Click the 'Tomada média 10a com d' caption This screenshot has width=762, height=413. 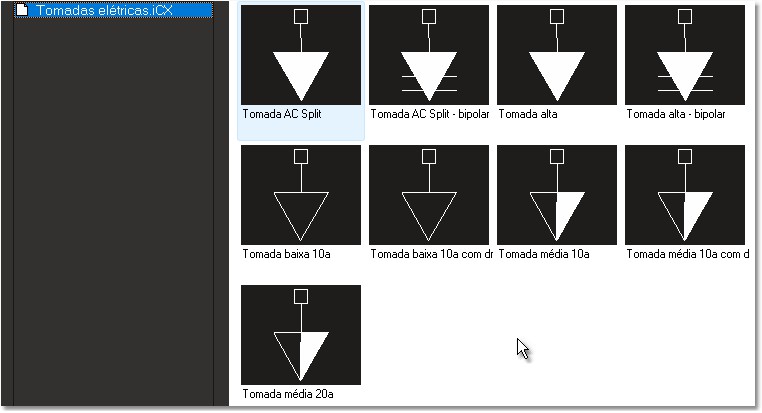(685, 254)
